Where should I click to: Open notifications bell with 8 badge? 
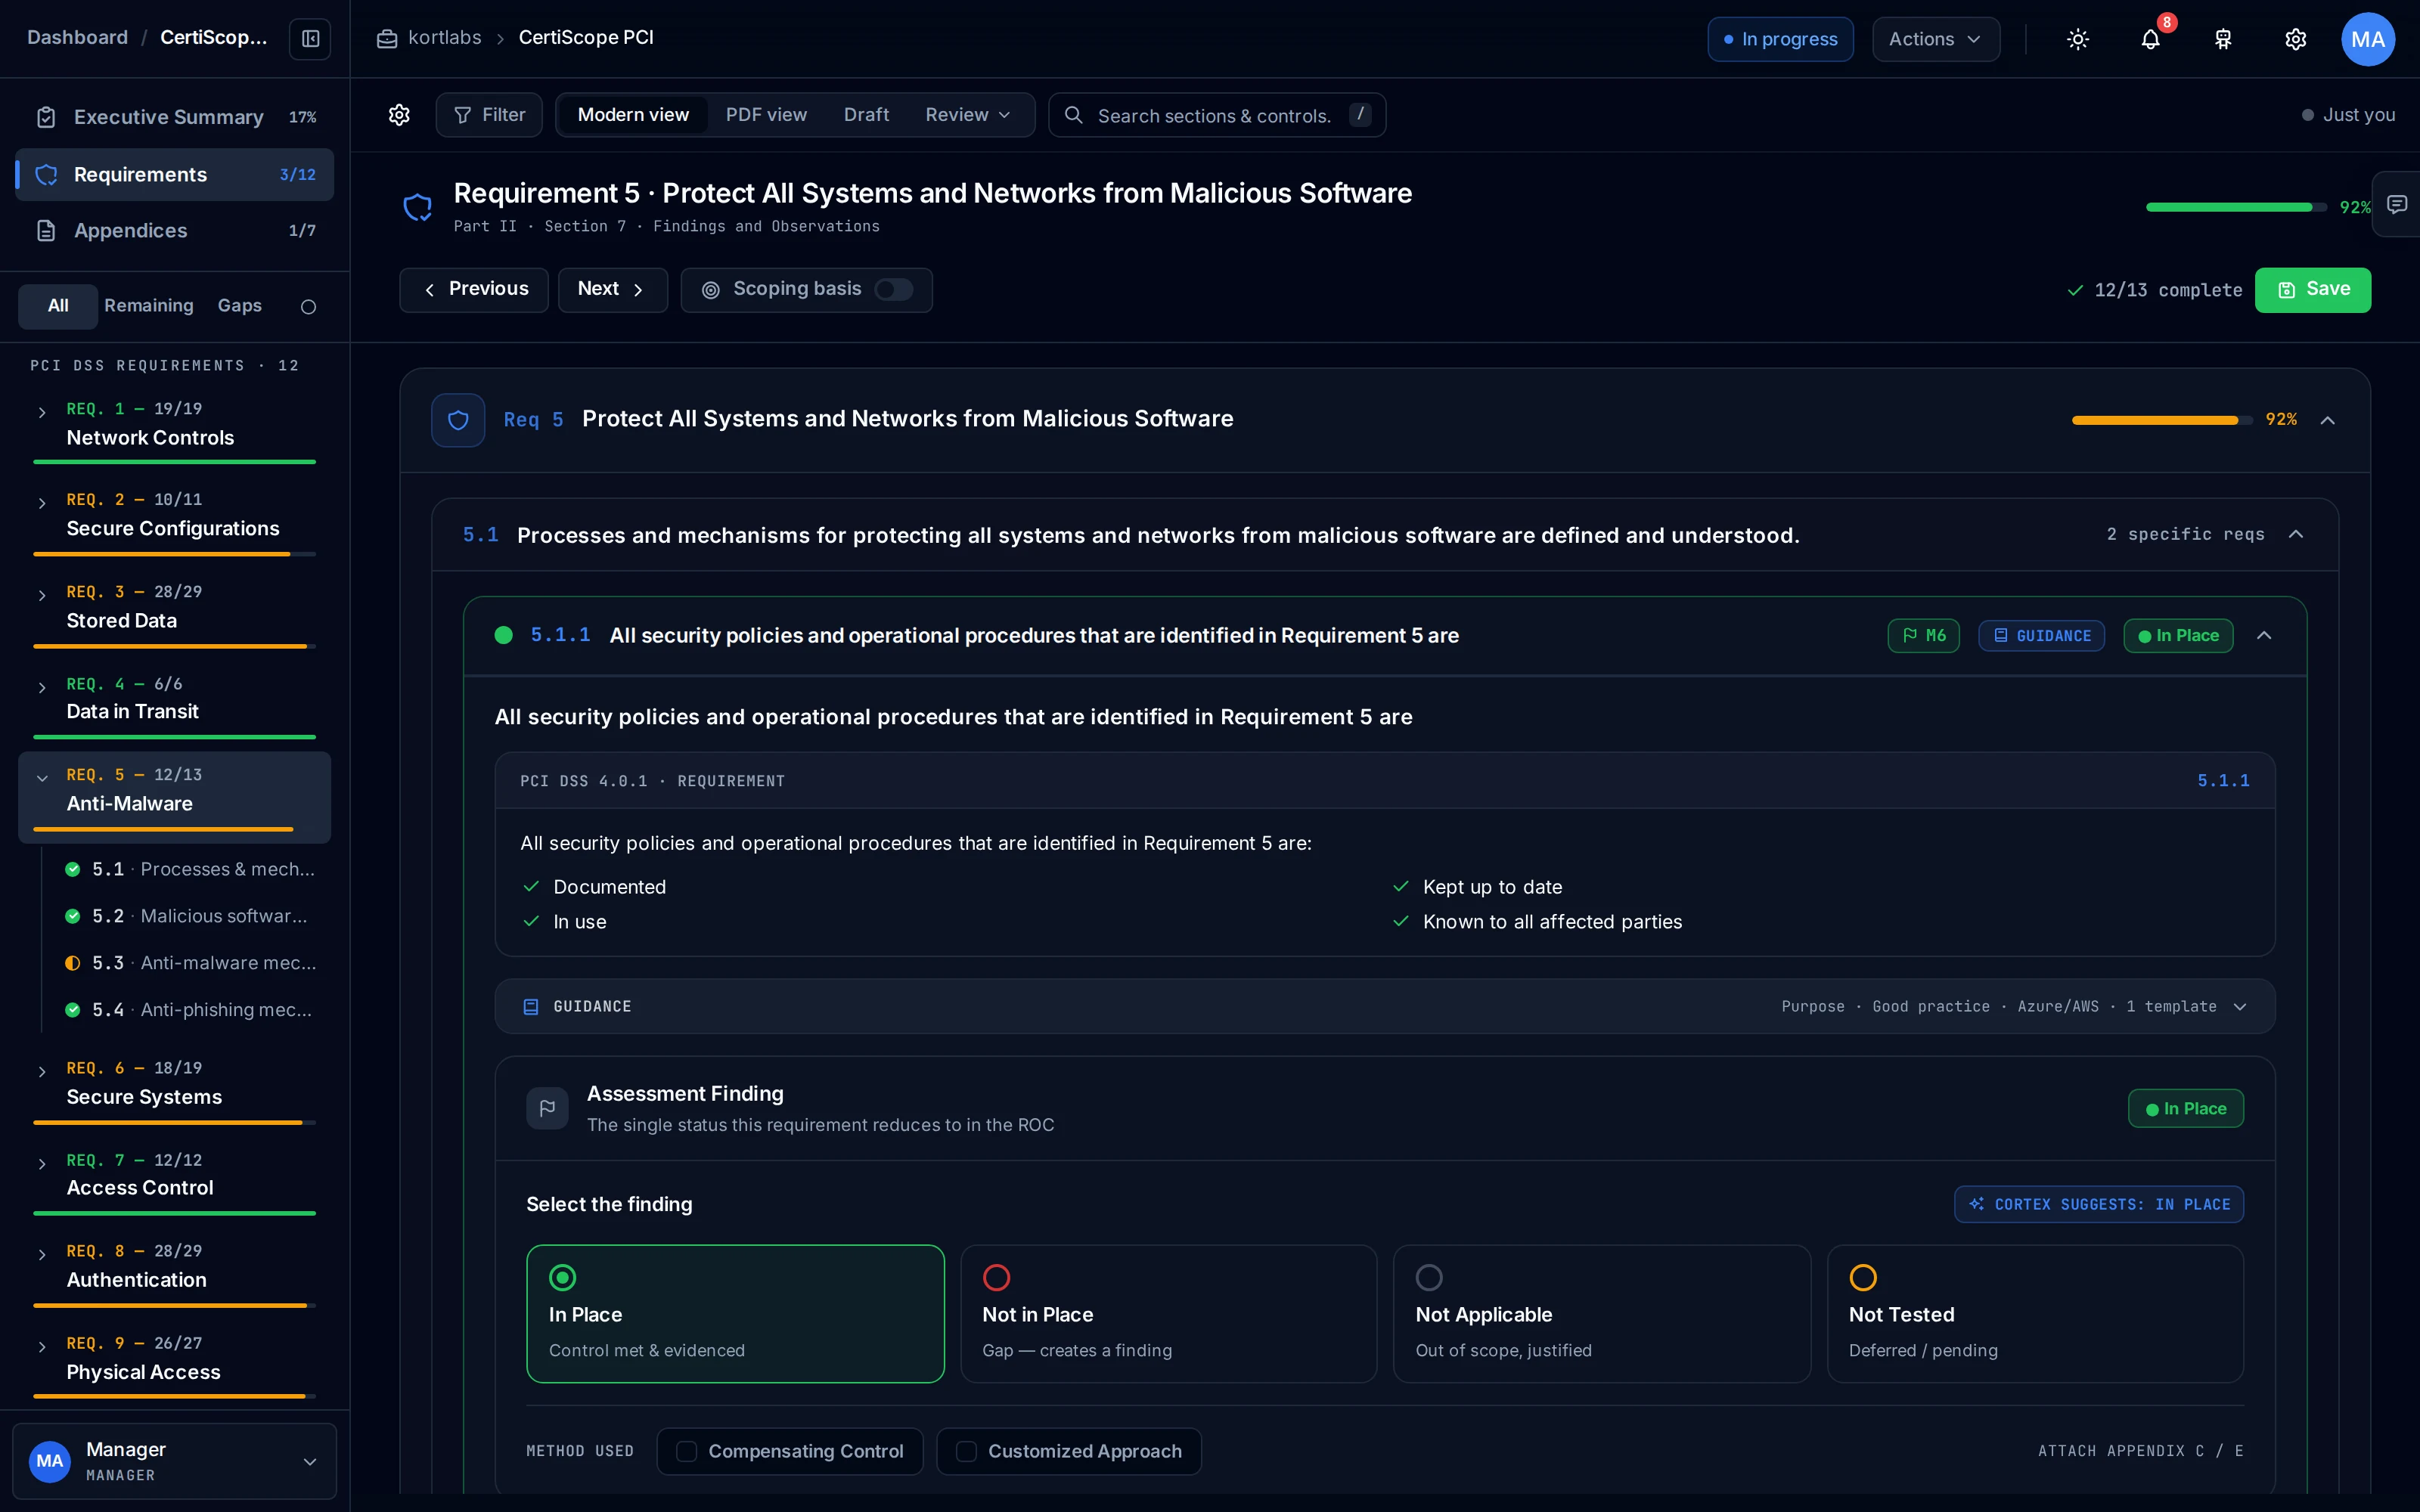2150,39
